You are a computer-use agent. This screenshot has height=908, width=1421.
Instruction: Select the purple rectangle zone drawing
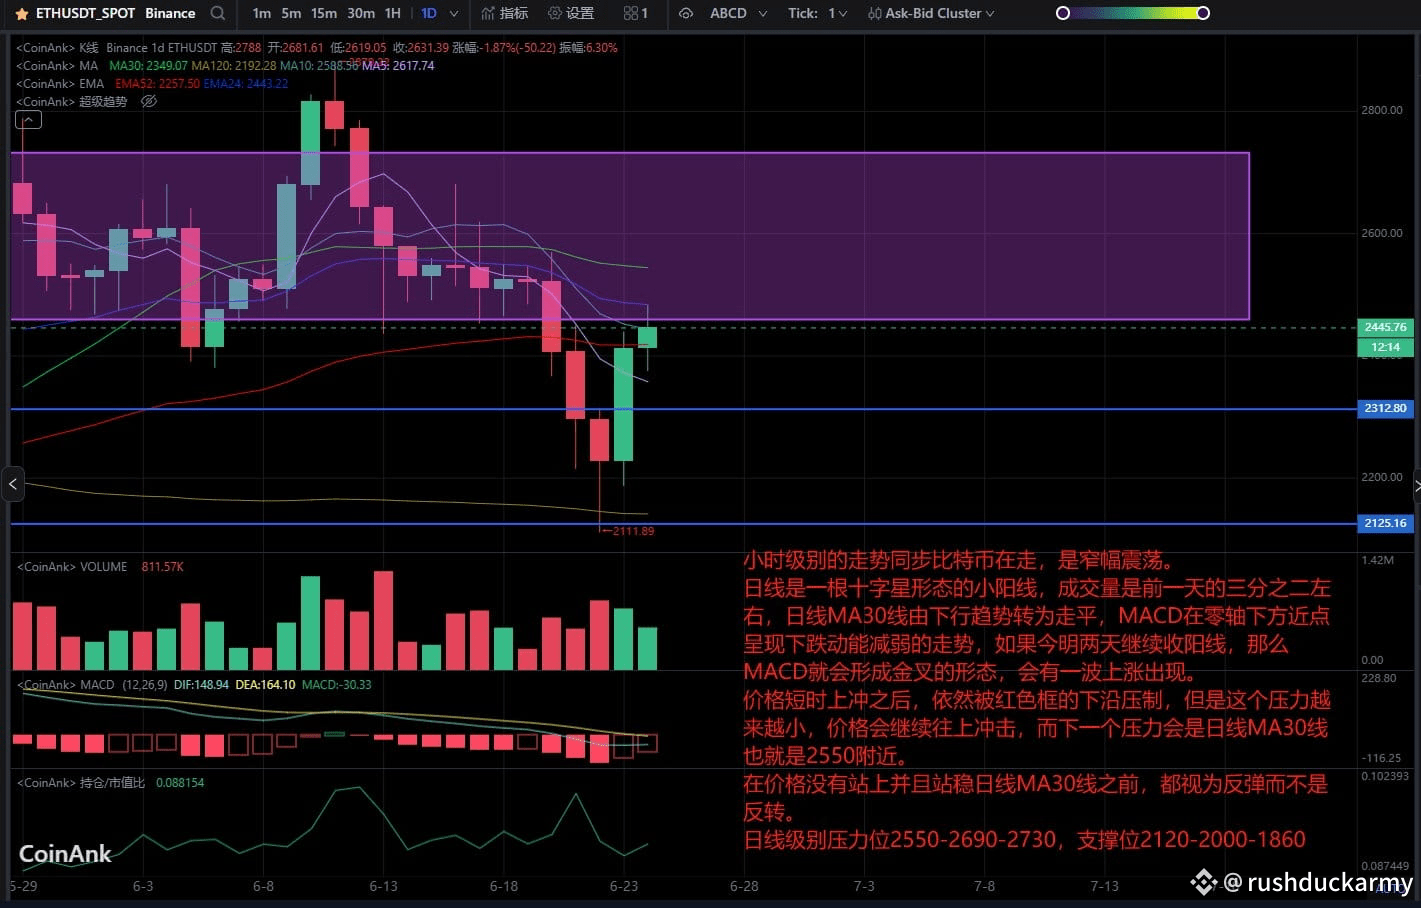click(x=630, y=236)
